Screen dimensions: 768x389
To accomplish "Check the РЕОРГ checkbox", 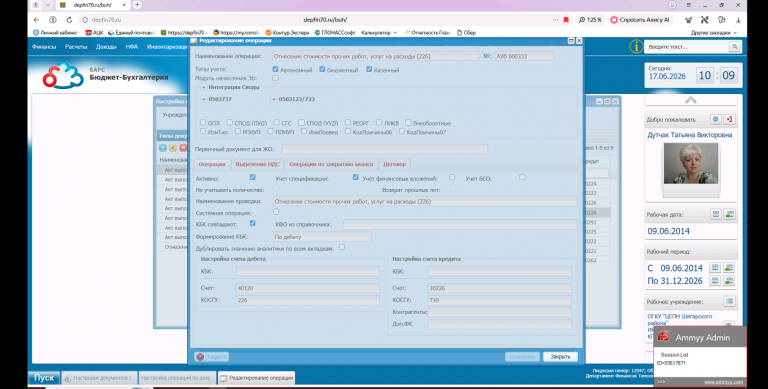I will (348, 122).
